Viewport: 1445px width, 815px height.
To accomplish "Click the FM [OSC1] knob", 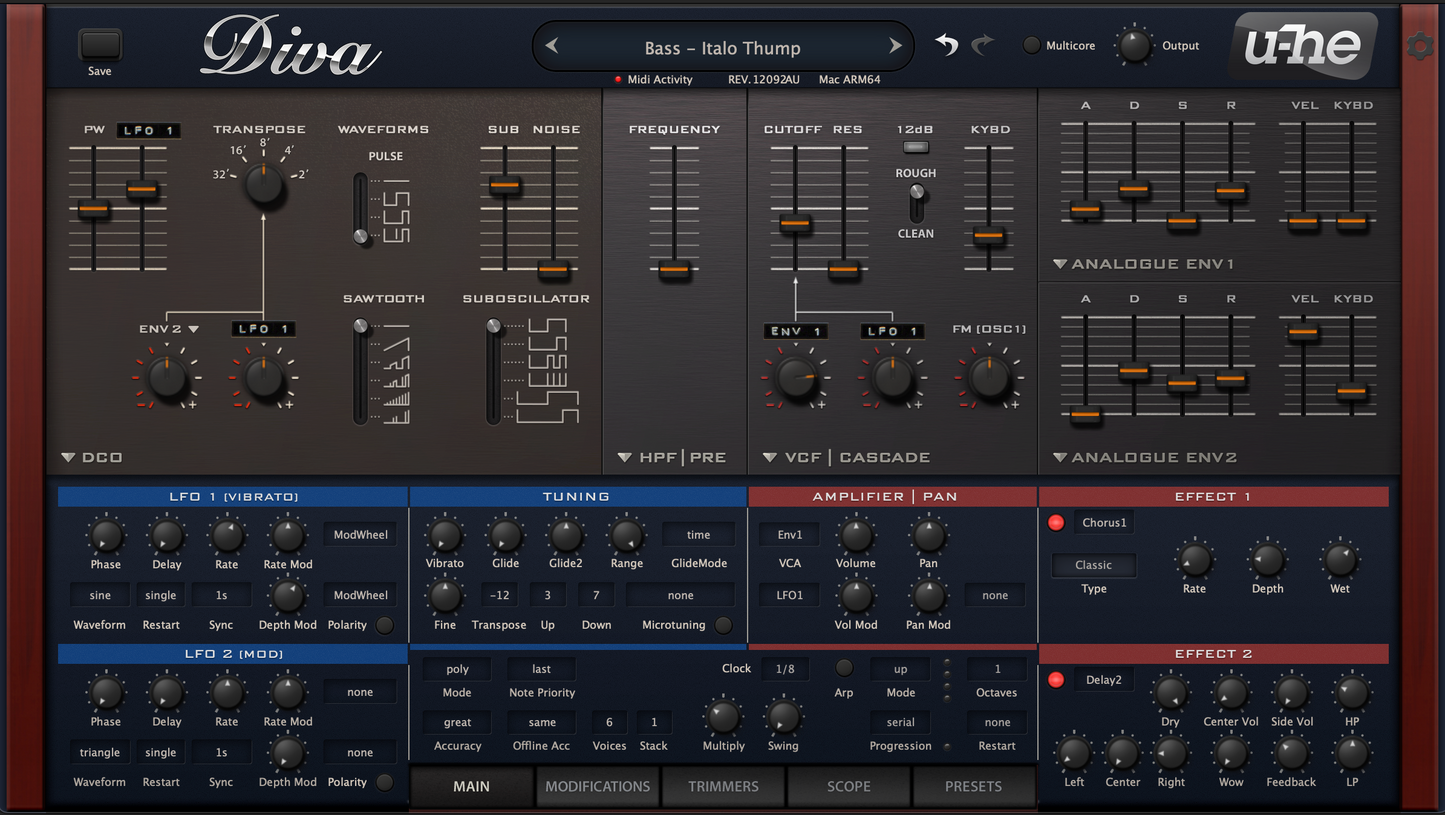I will 989,378.
